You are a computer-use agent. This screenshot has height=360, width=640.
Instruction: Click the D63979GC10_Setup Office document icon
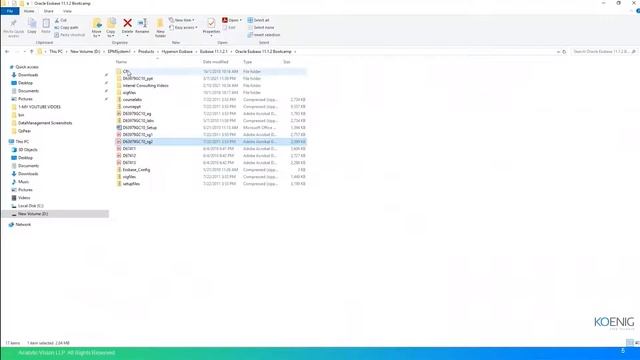[x=119, y=128]
